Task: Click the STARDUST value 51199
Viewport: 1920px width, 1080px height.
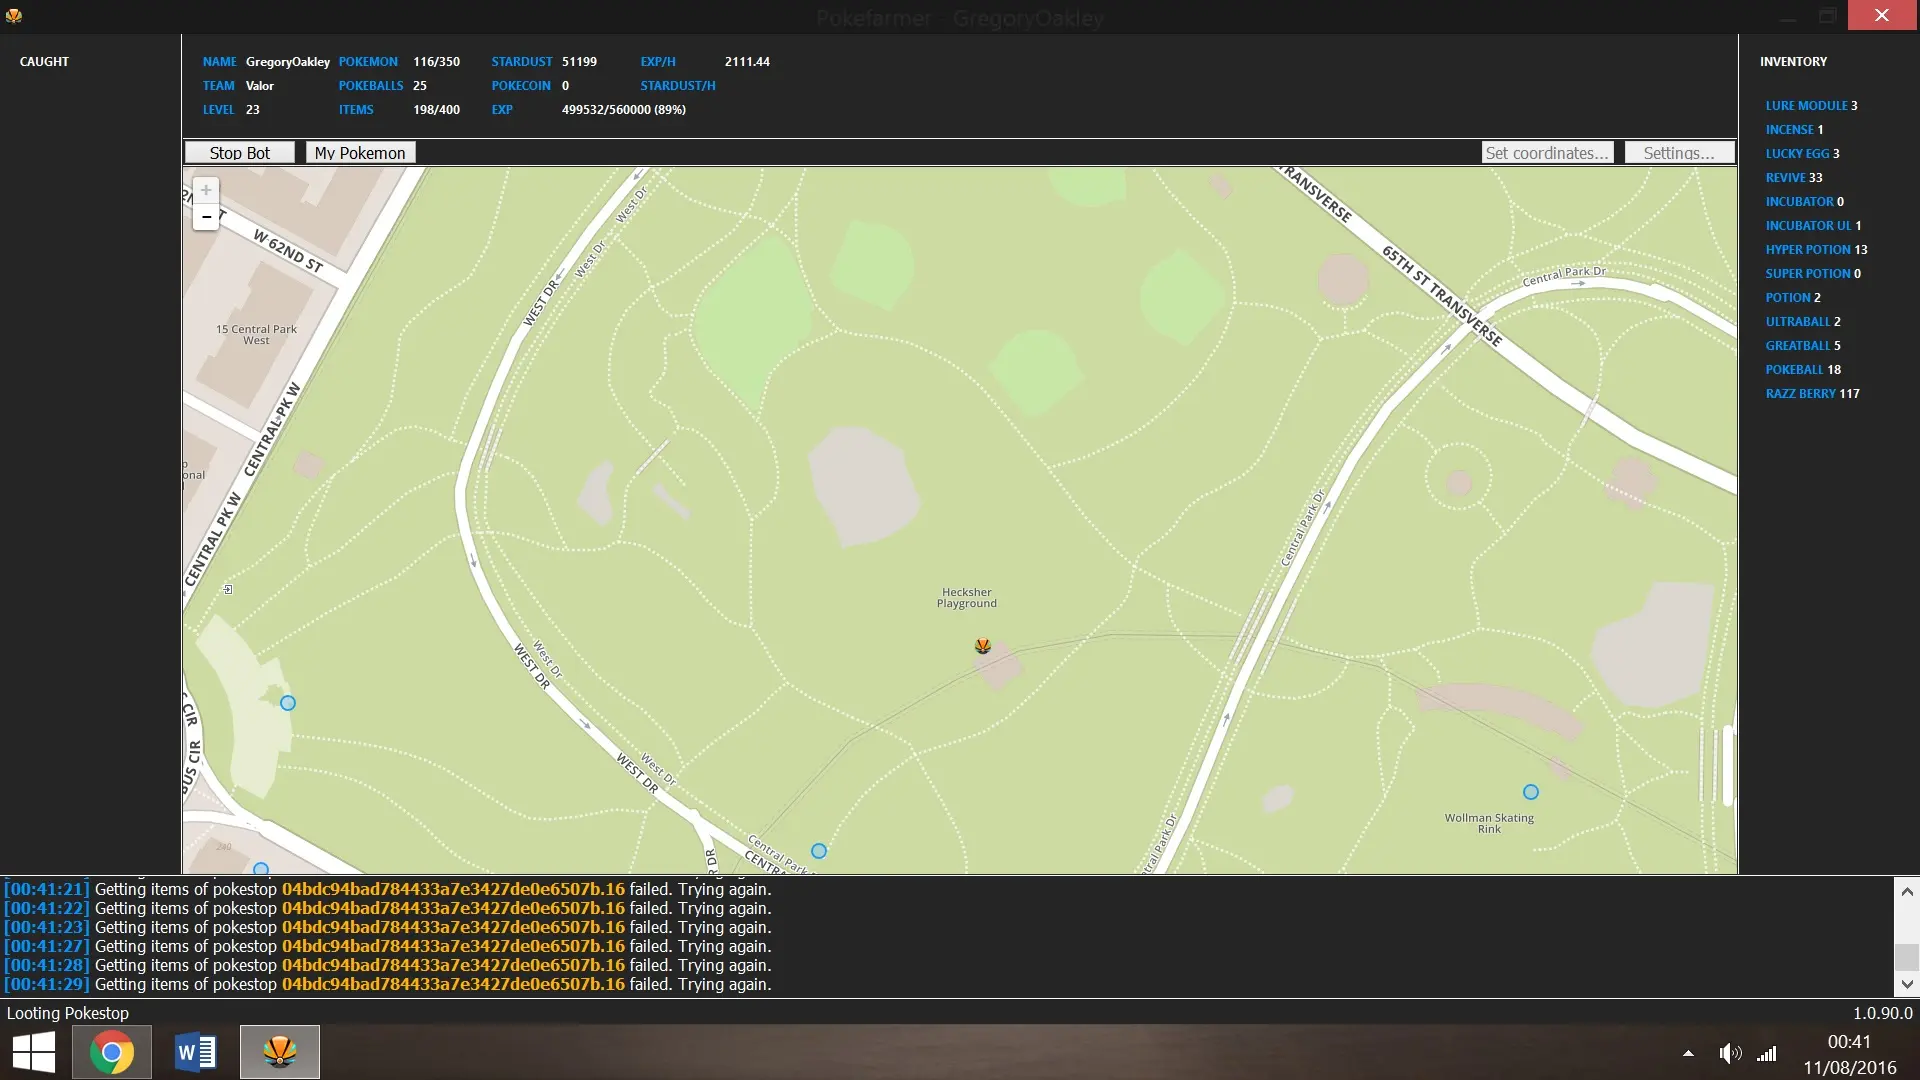Action: click(x=579, y=61)
